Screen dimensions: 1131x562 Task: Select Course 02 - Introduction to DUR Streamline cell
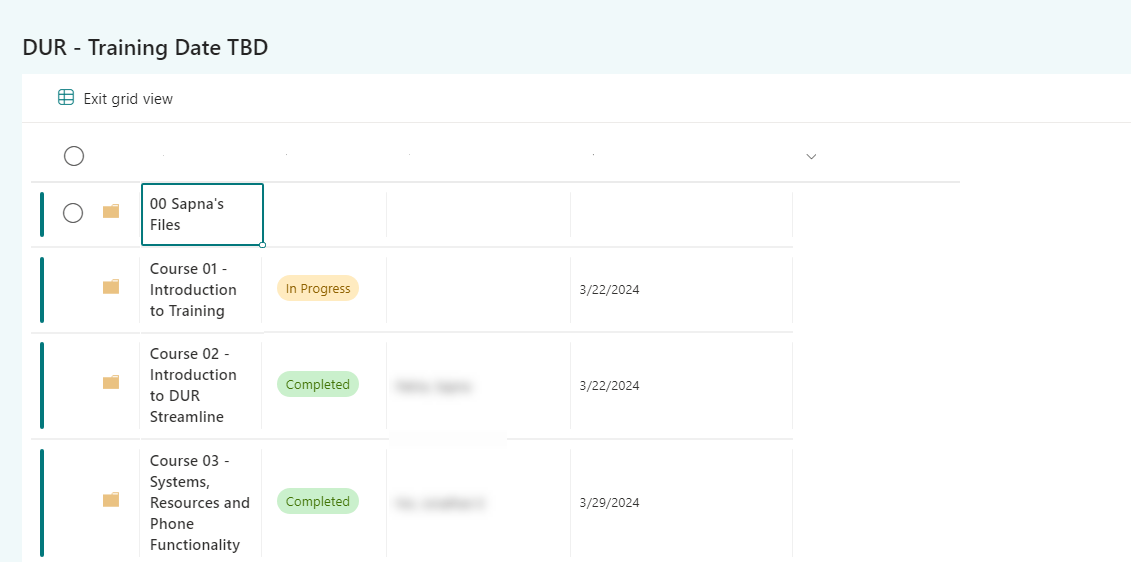click(201, 385)
